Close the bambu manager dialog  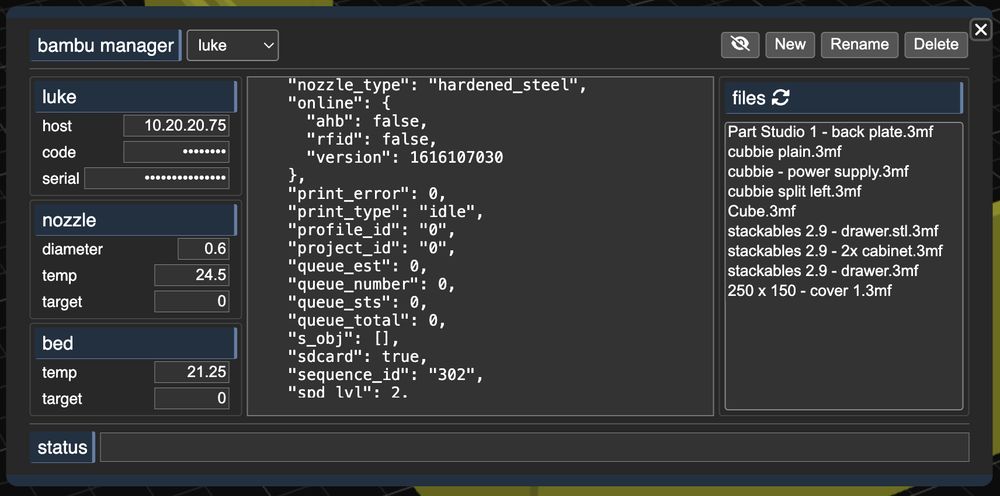point(980,29)
